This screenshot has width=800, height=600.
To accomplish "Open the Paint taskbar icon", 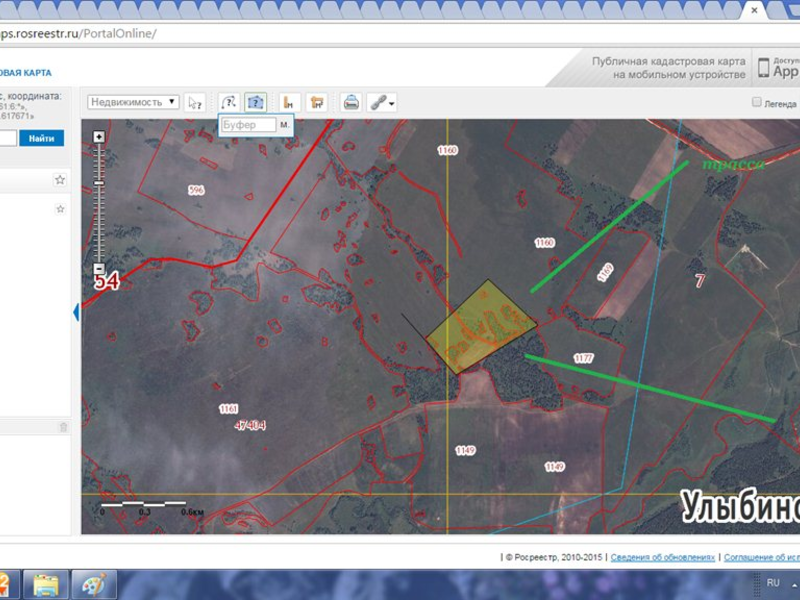I will (94, 585).
